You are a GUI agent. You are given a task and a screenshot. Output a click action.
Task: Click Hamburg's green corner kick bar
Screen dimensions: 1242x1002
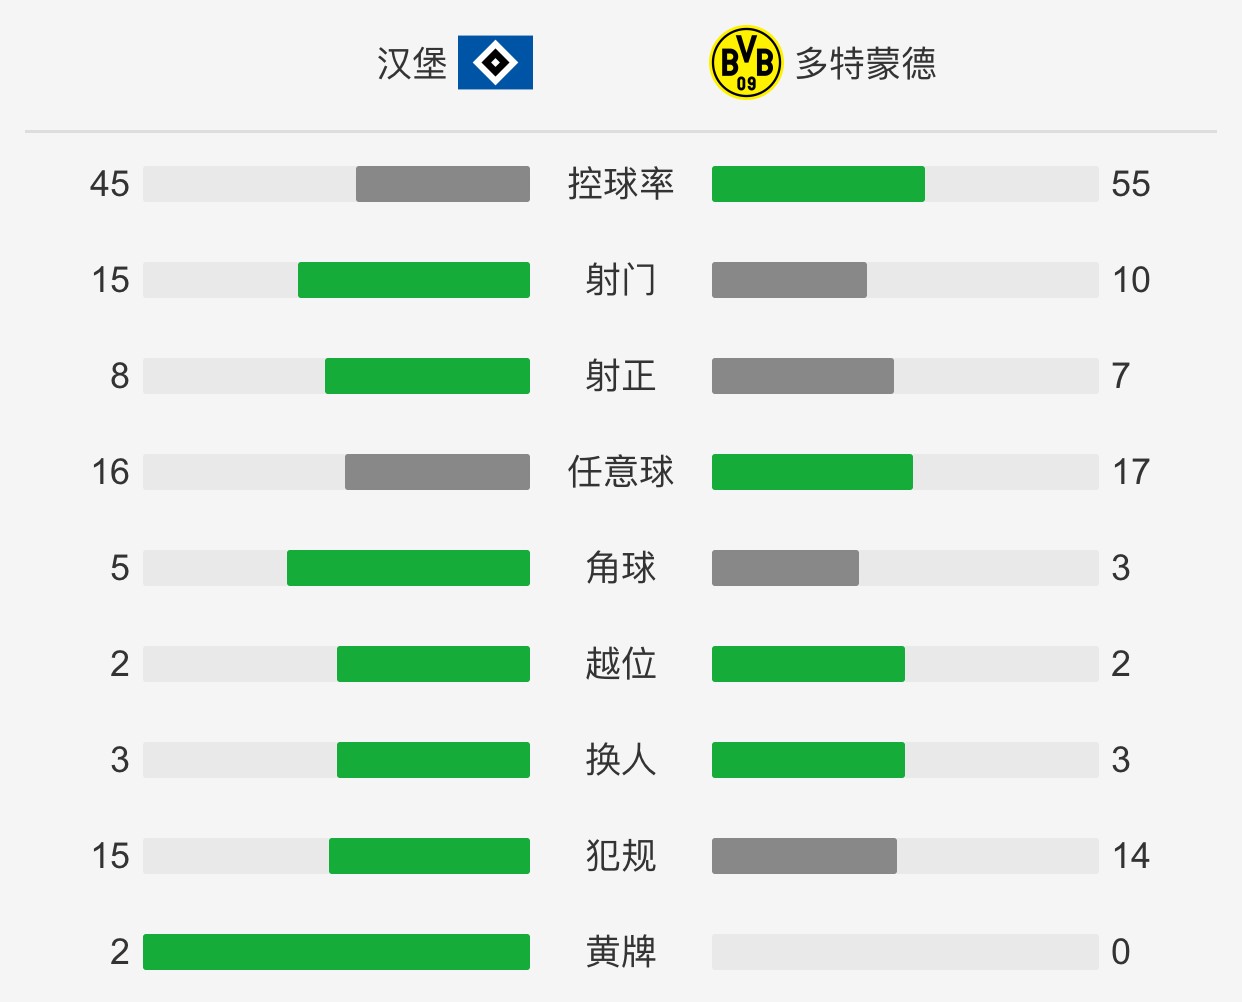(x=408, y=568)
